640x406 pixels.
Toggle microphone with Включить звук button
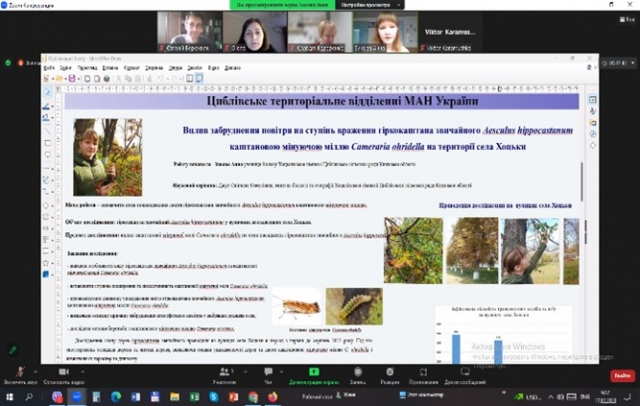pos(20,375)
